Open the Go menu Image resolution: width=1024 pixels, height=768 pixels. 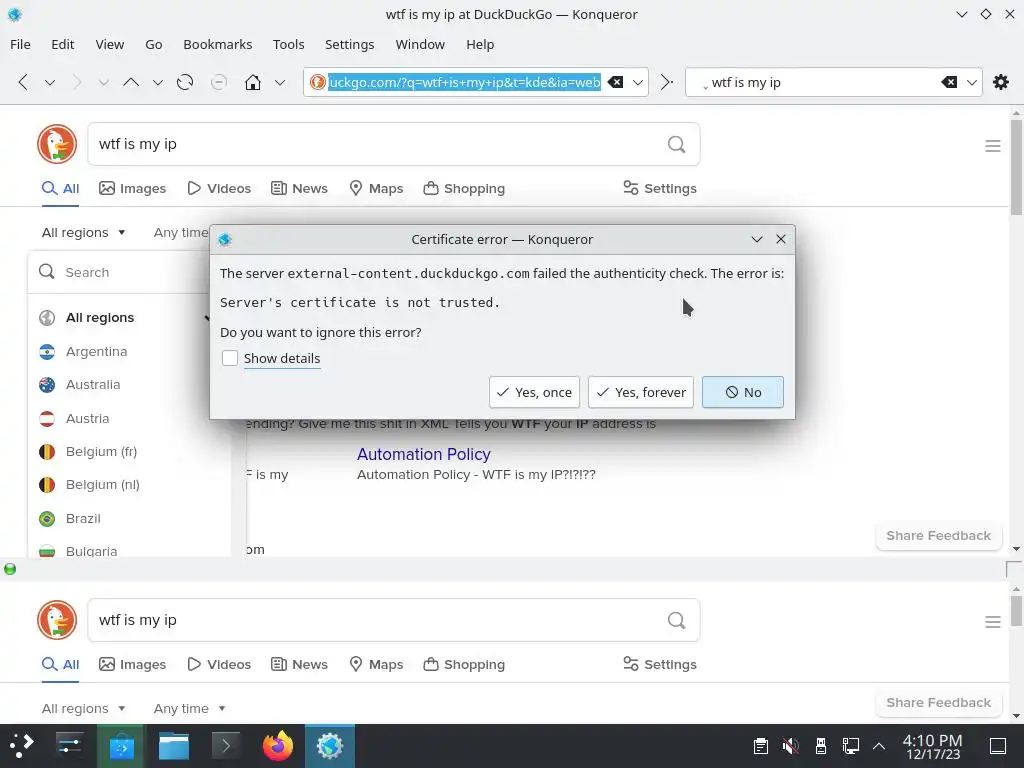click(x=153, y=44)
